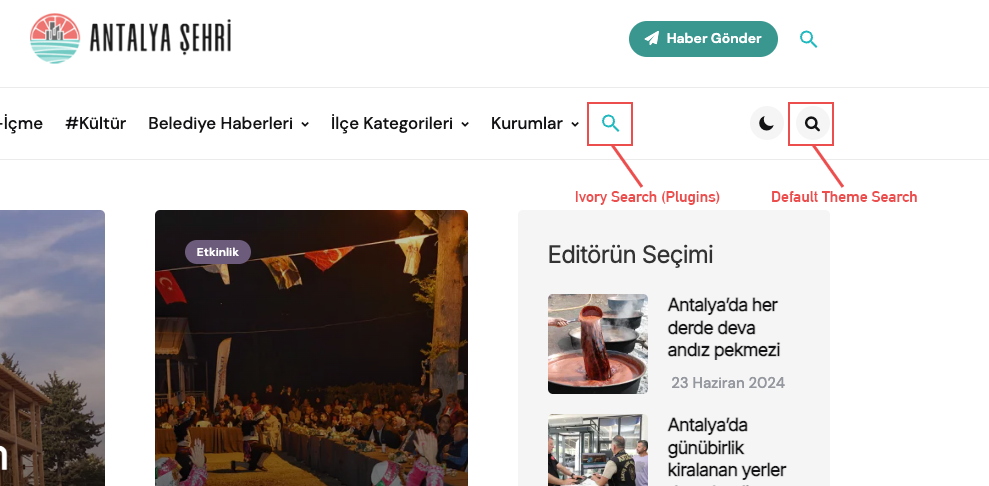Open 'Antalya'da günübirlik kiralanan yerler' headline
The width and height of the screenshot is (989, 486).
[x=727, y=450]
